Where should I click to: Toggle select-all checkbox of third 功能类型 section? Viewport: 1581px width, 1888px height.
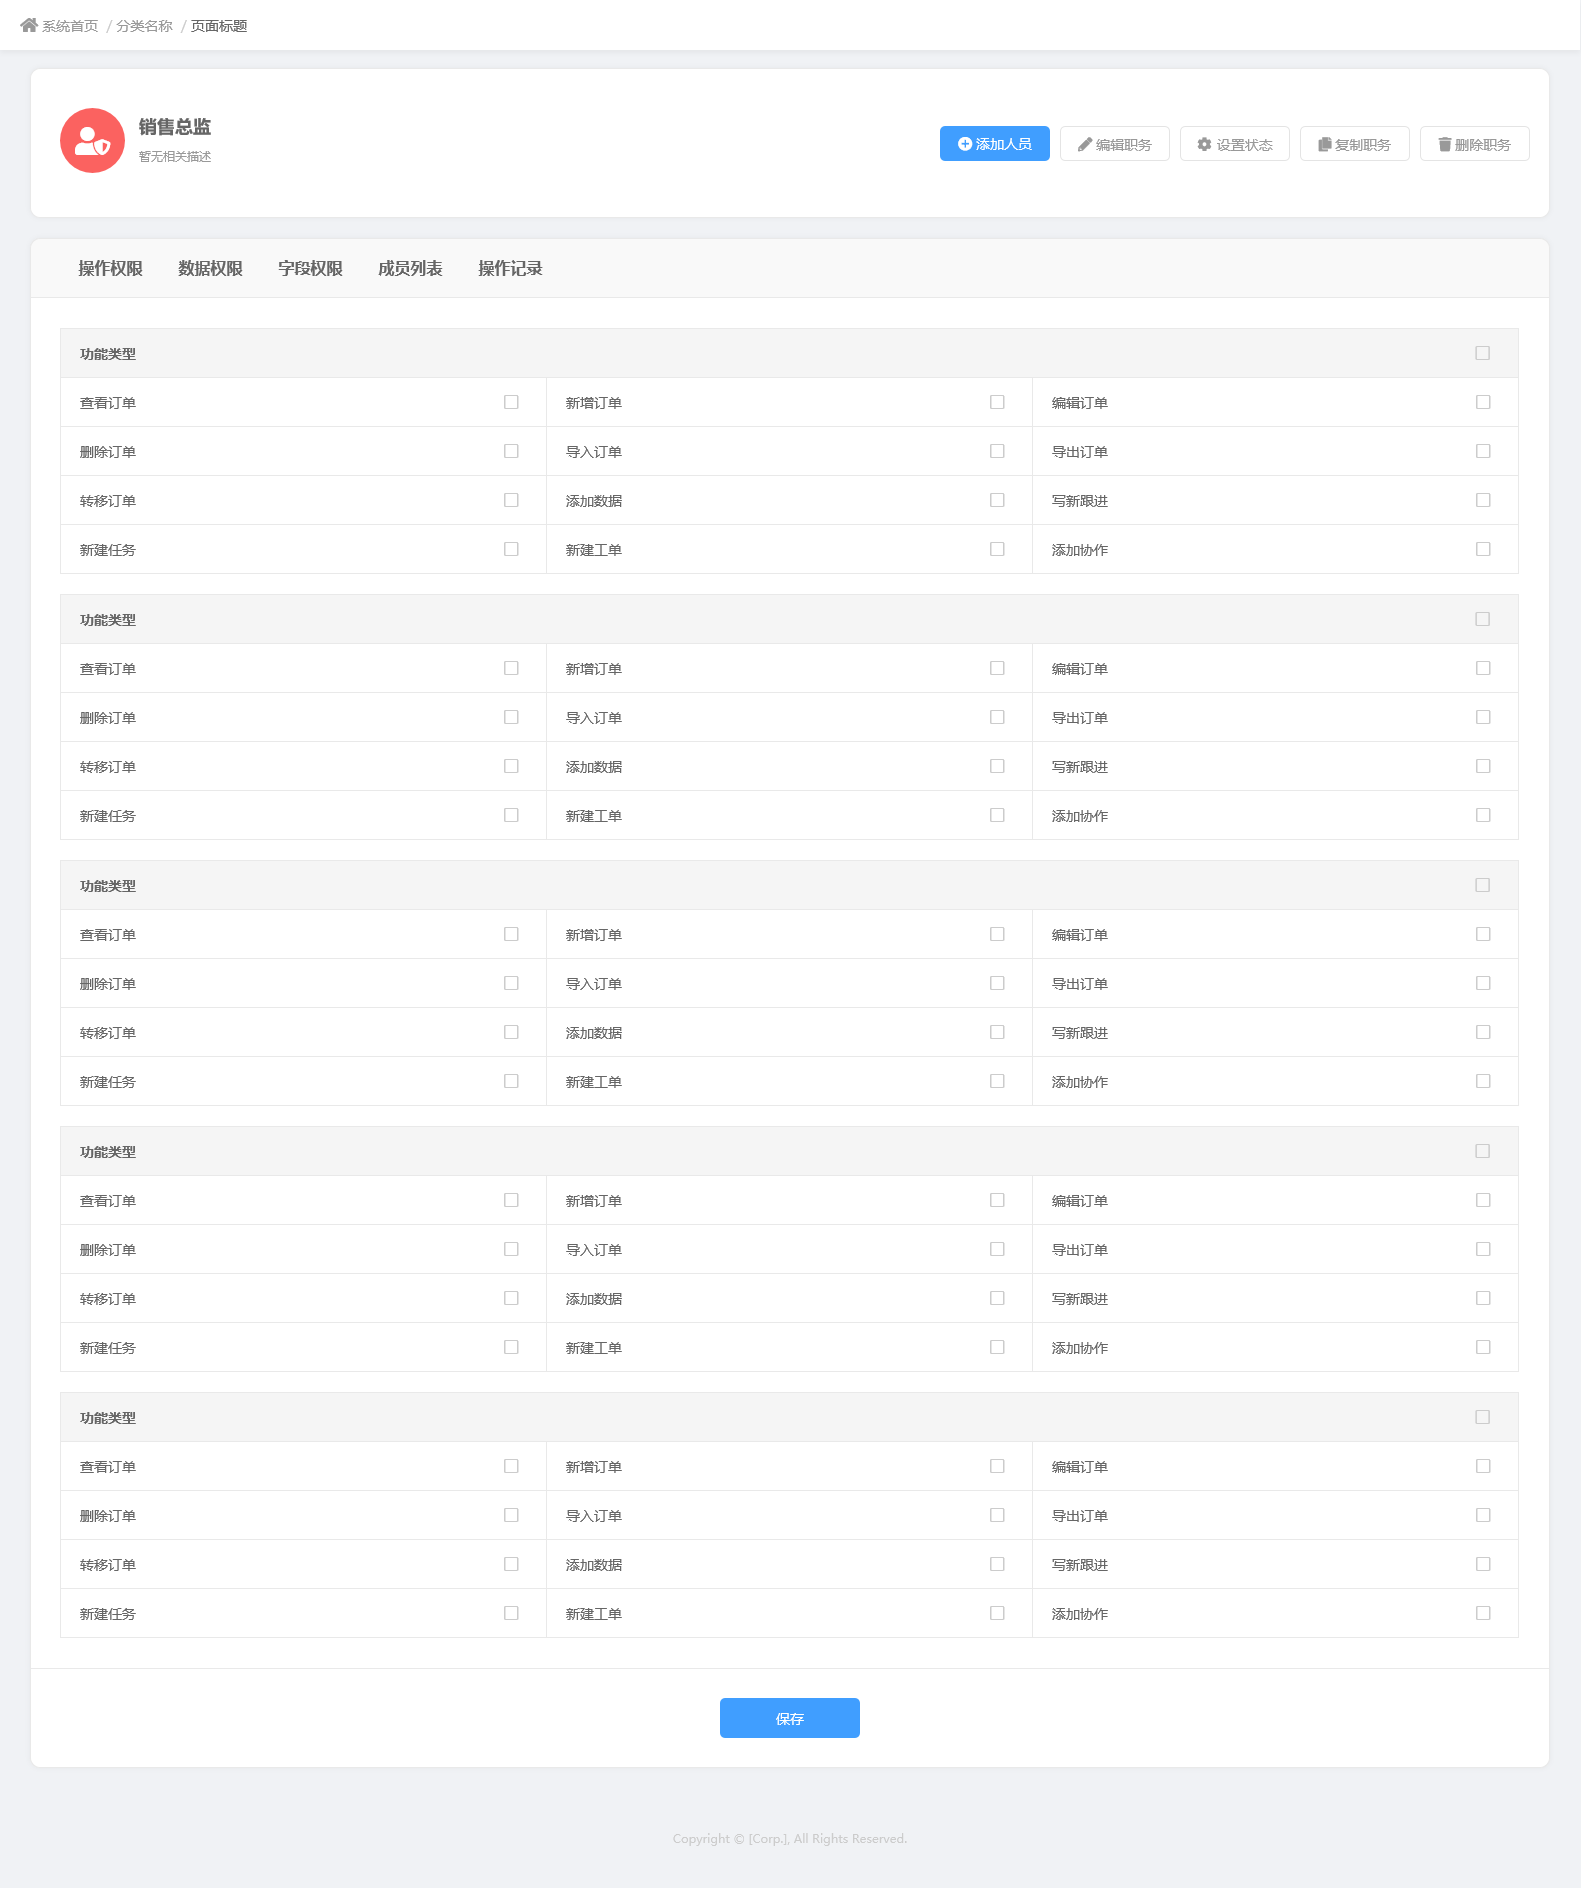coord(1483,885)
